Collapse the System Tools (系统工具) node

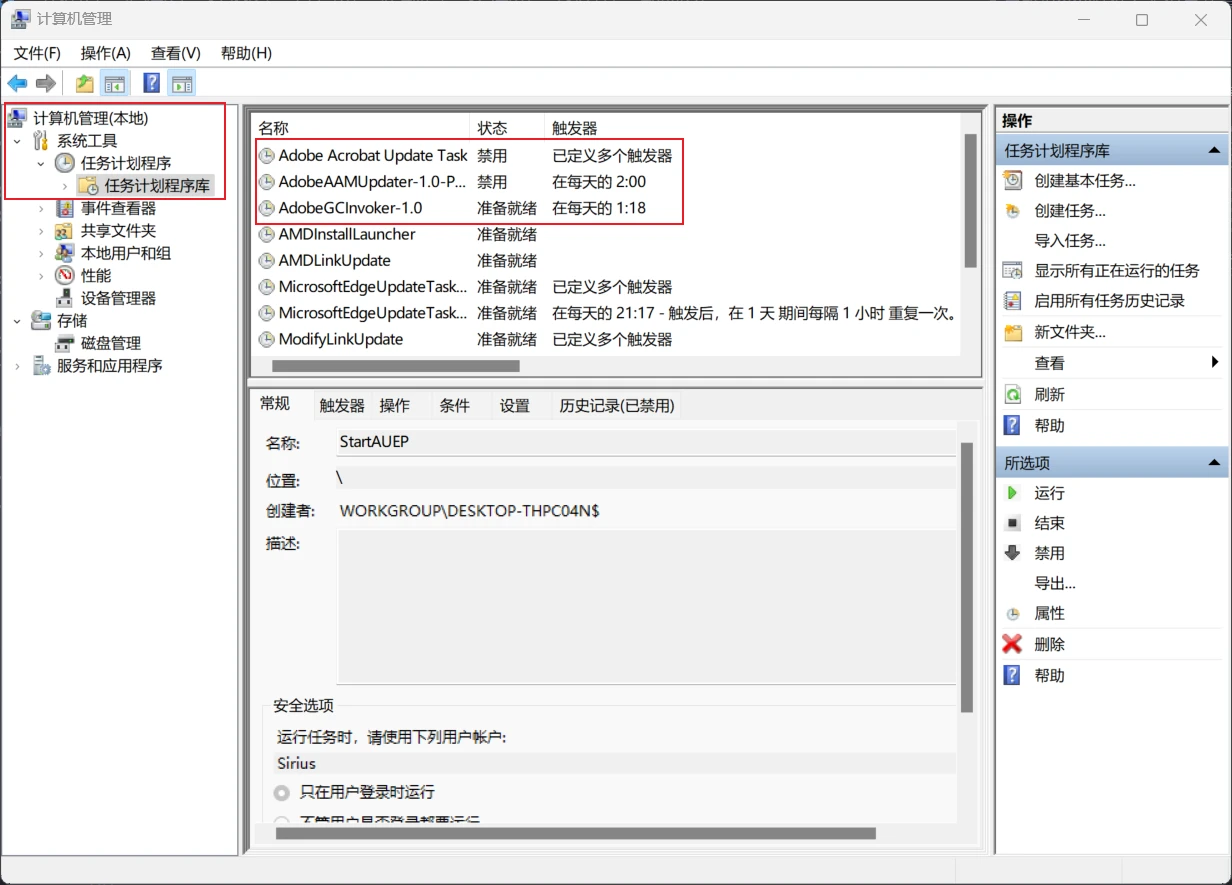tap(17, 141)
